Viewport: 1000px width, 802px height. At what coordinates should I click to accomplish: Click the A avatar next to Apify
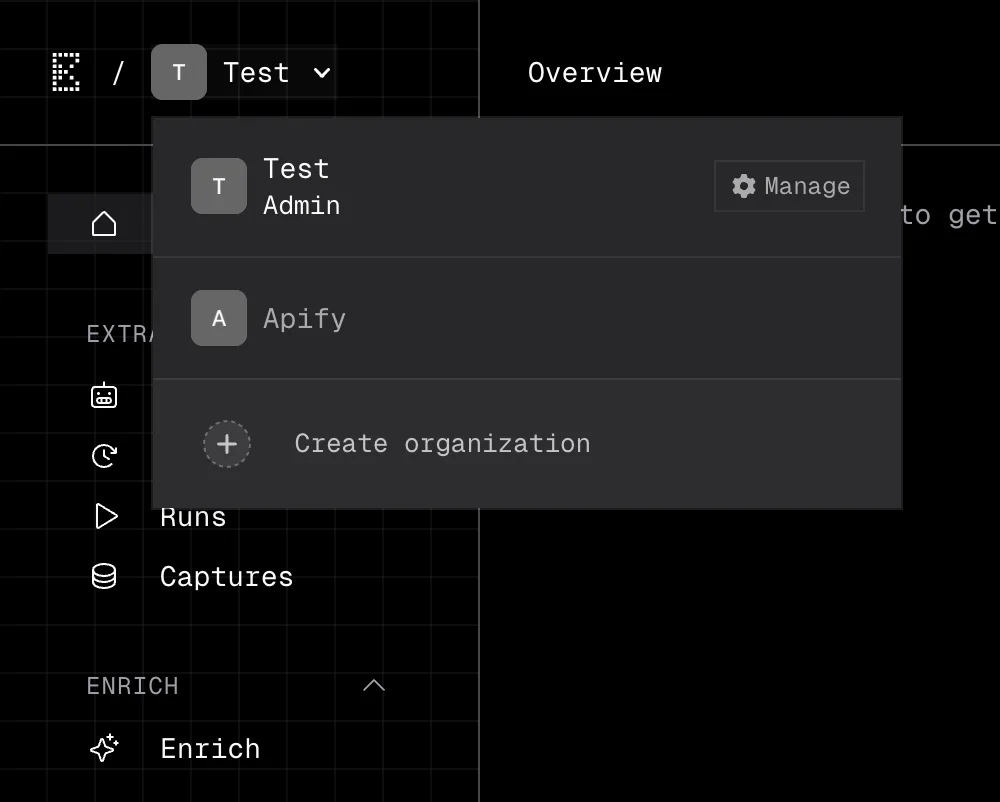[218, 318]
